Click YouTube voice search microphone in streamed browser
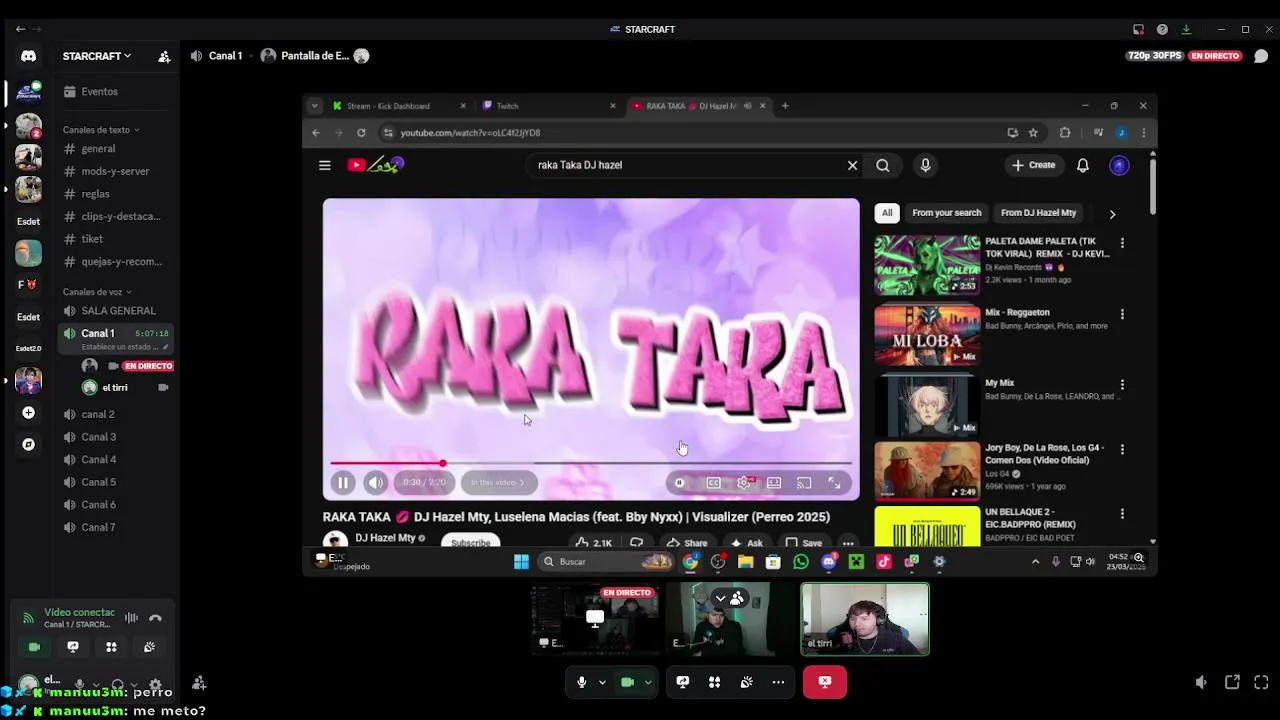1280x720 pixels. pos(925,165)
